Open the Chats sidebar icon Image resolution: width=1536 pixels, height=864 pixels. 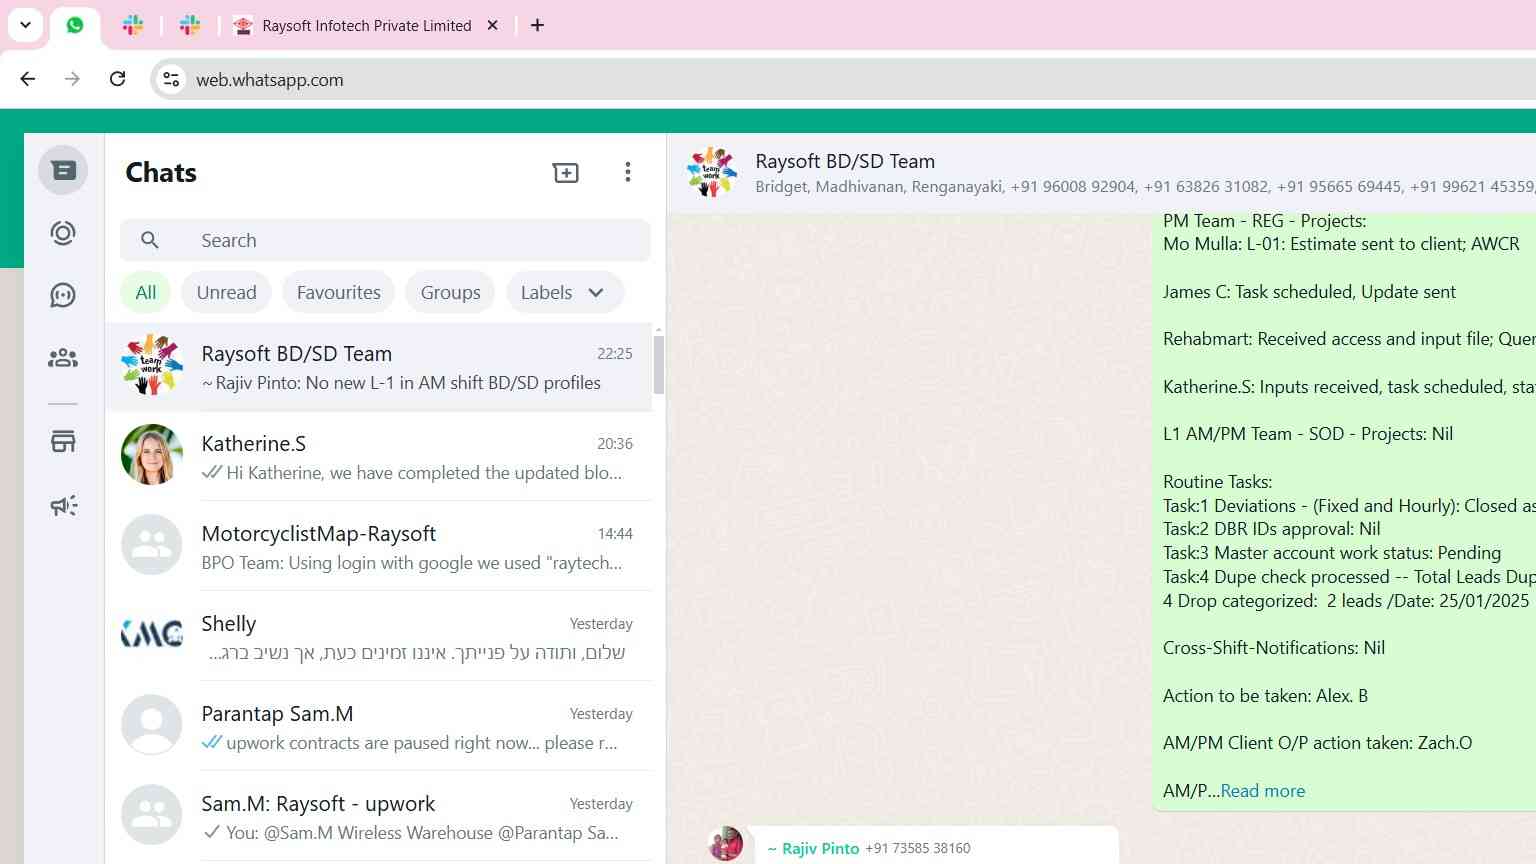[63, 171]
